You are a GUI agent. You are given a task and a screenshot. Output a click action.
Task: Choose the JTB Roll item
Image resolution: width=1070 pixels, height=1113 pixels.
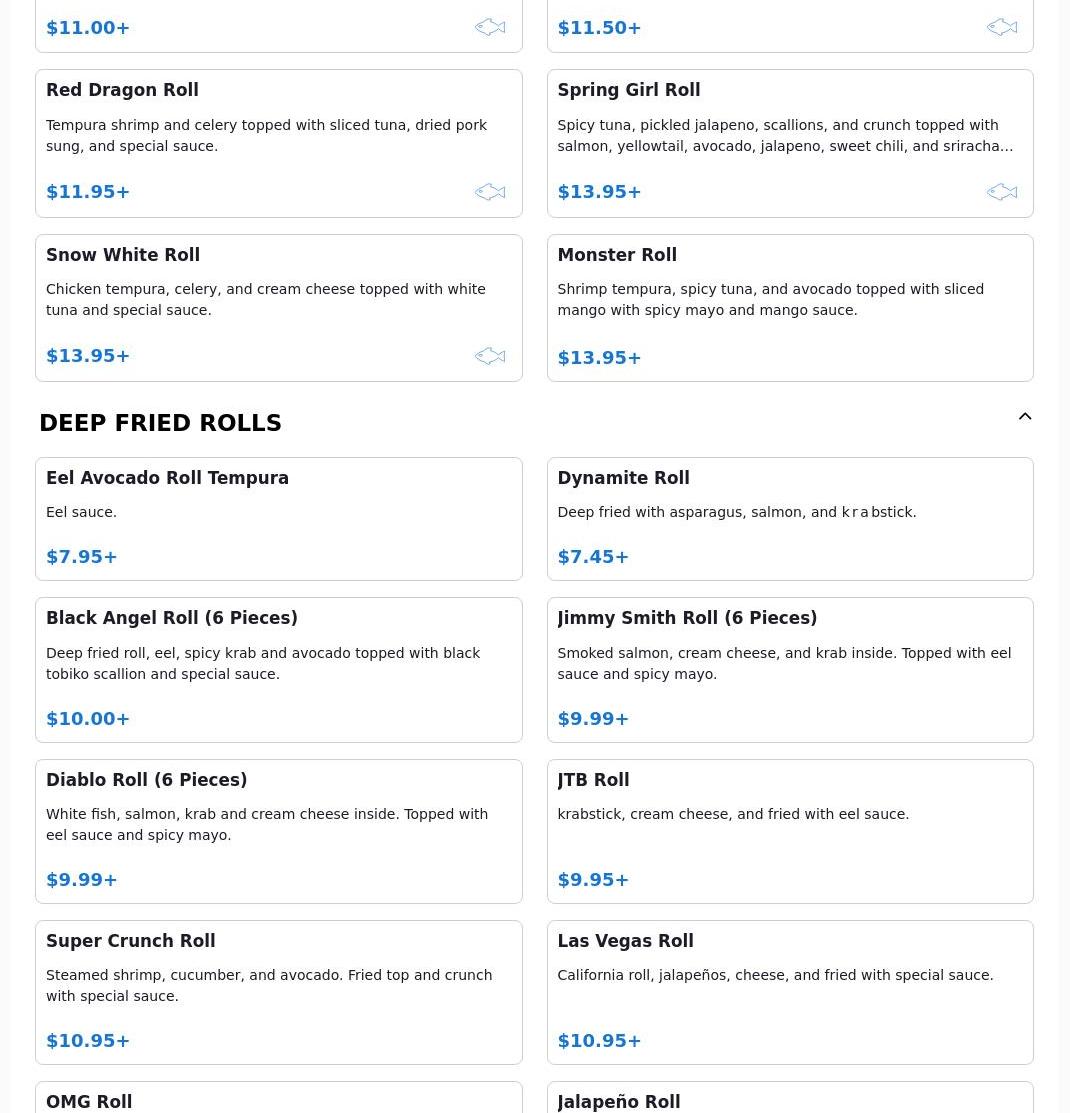tap(790, 831)
